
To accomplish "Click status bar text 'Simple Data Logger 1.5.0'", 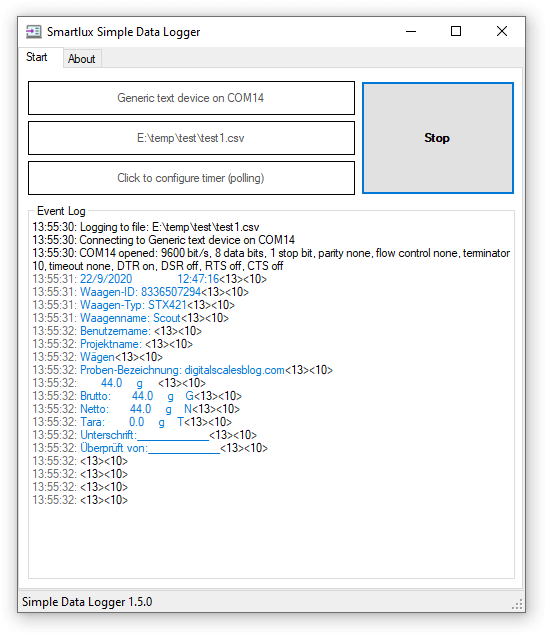I will (x=87, y=602).
